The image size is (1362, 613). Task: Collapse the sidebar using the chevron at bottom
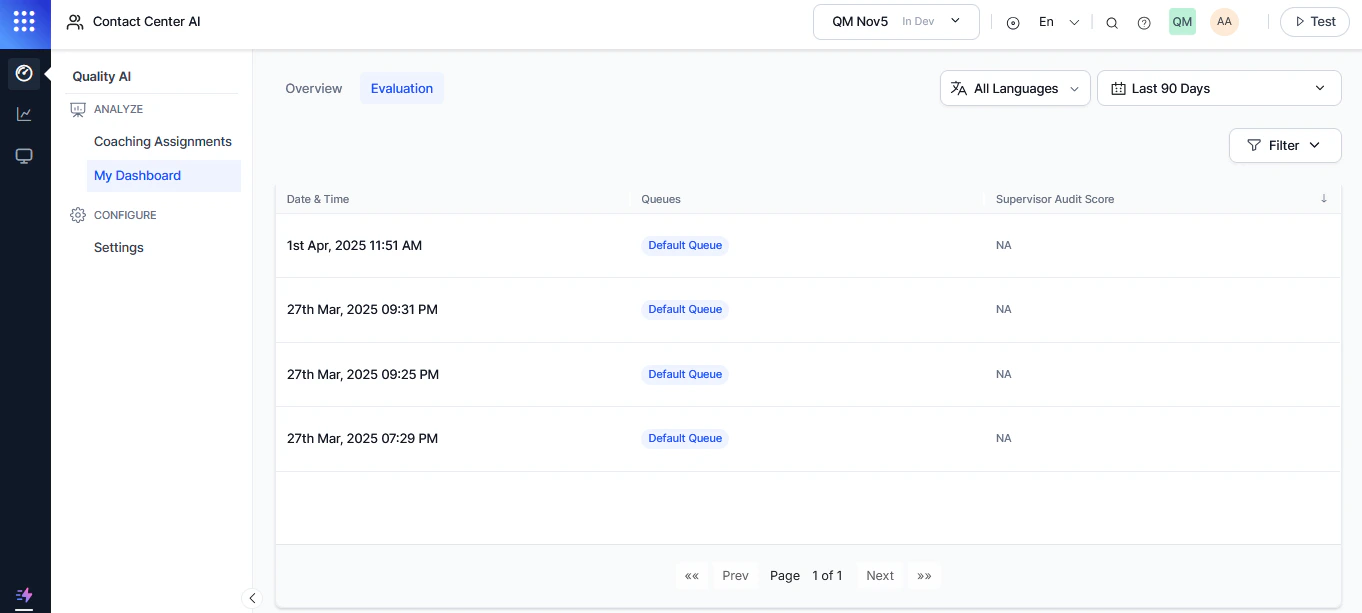(252, 598)
